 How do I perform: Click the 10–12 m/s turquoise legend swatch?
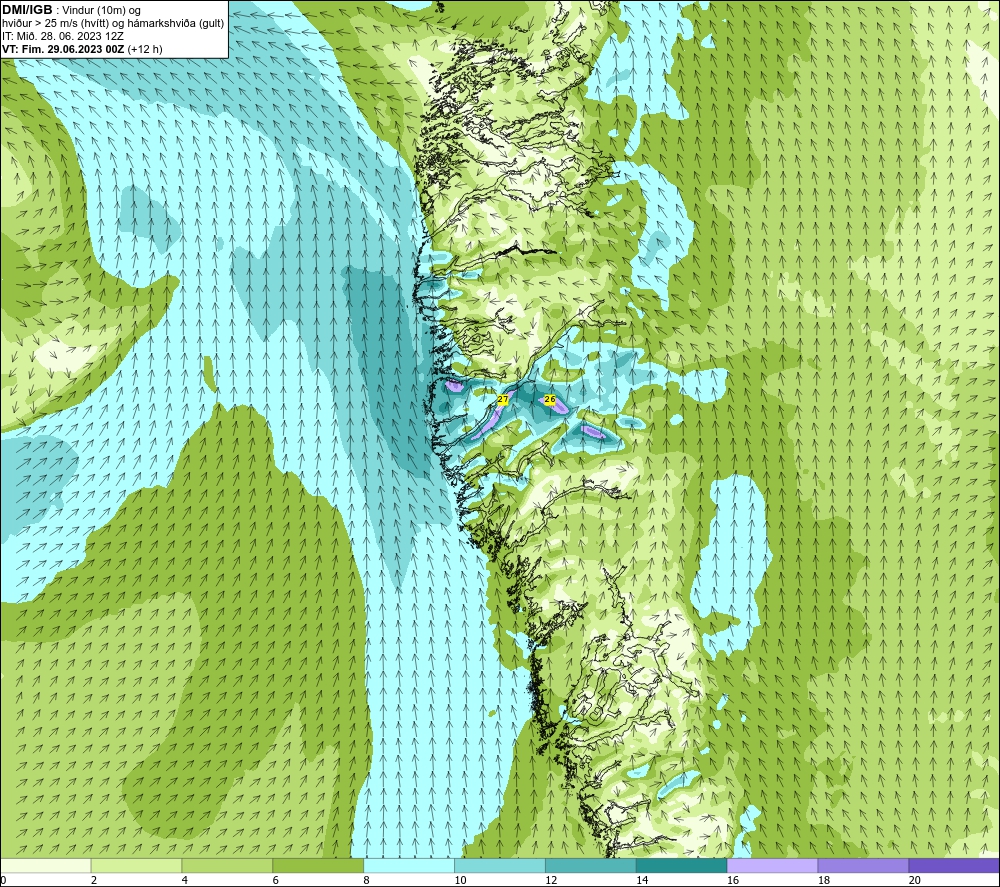pyautogui.click(x=500, y=865)
